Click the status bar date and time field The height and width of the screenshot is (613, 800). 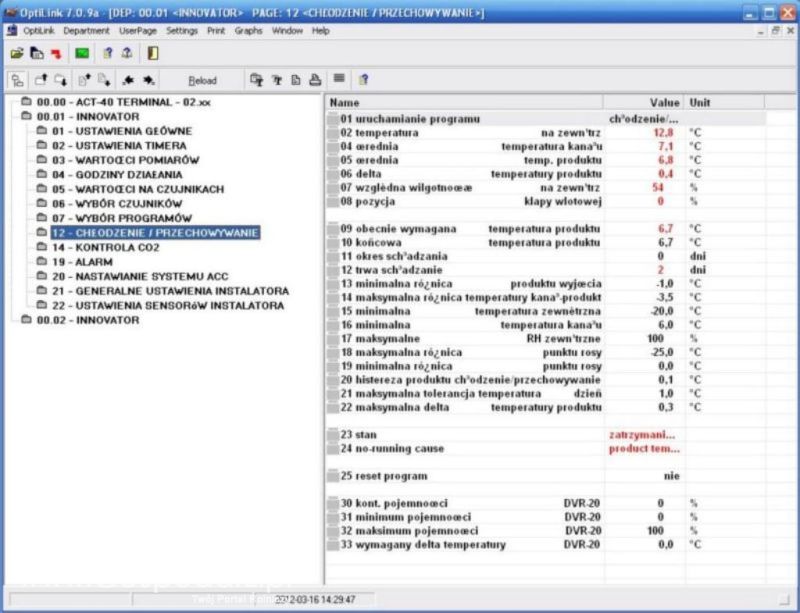tap(314, 599)
